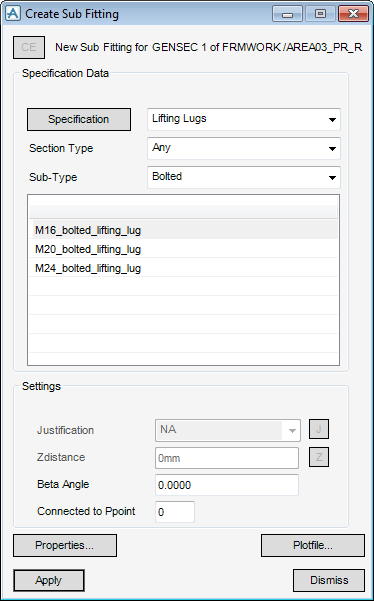This screenshot has height=601, width=374.
Task: Click the Z distance pick button
Action: pyautogui.click(x=319, y=456)
